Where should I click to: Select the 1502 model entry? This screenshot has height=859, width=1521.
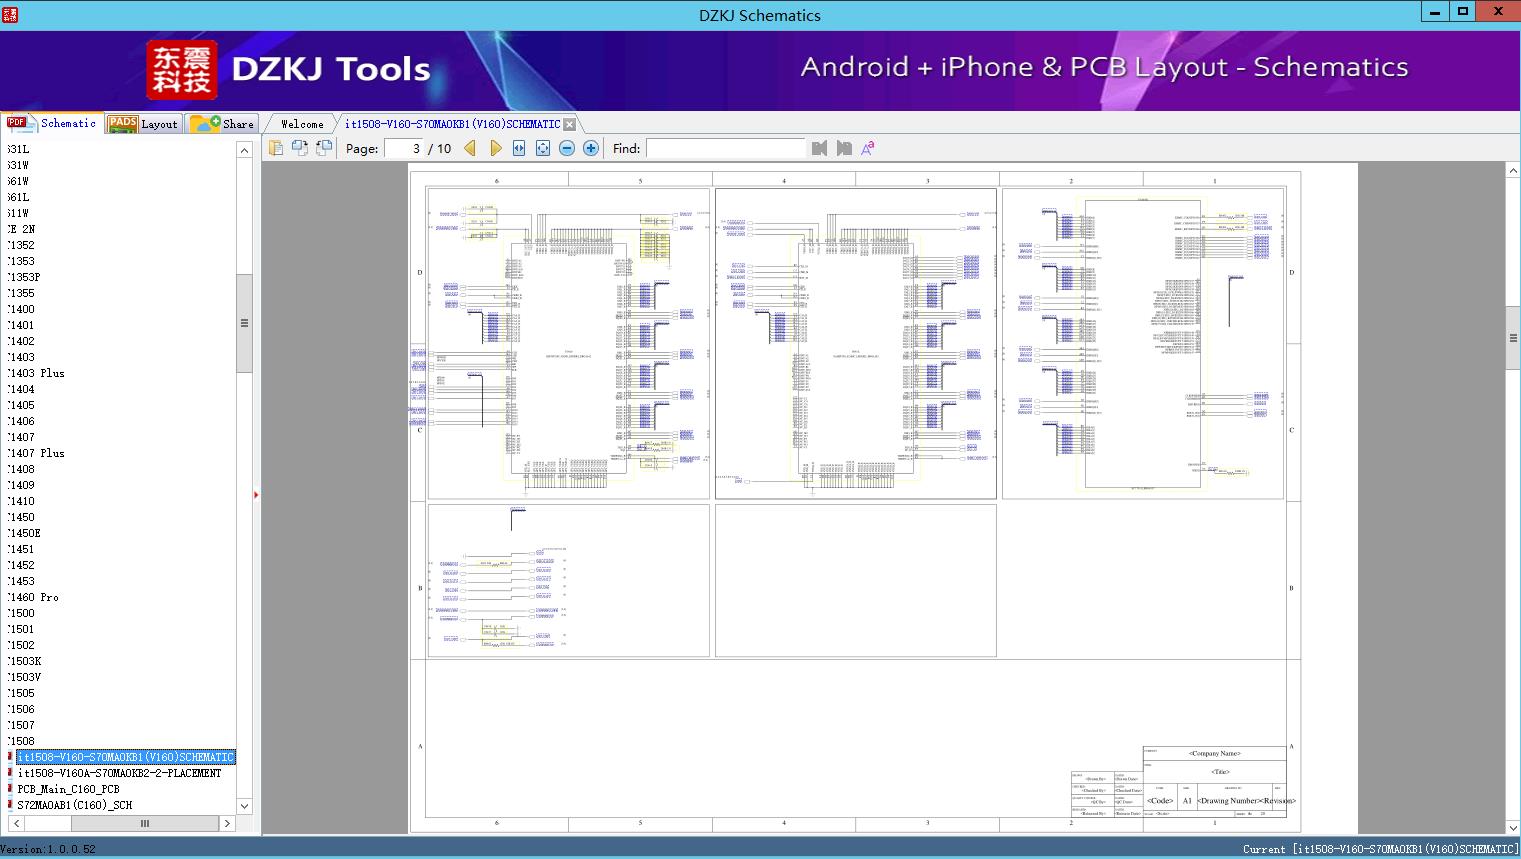[x=22, y=645]
